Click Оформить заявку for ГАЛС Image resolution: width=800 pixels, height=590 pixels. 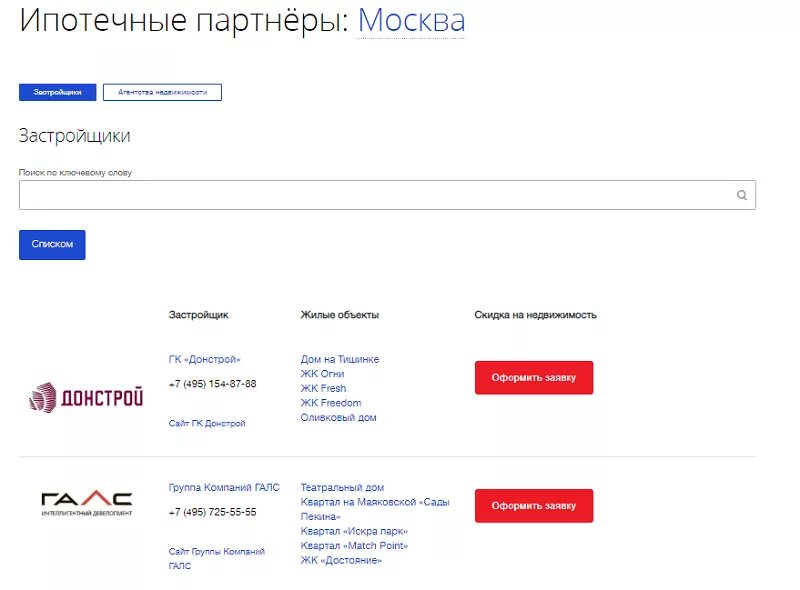coord(534,506)
